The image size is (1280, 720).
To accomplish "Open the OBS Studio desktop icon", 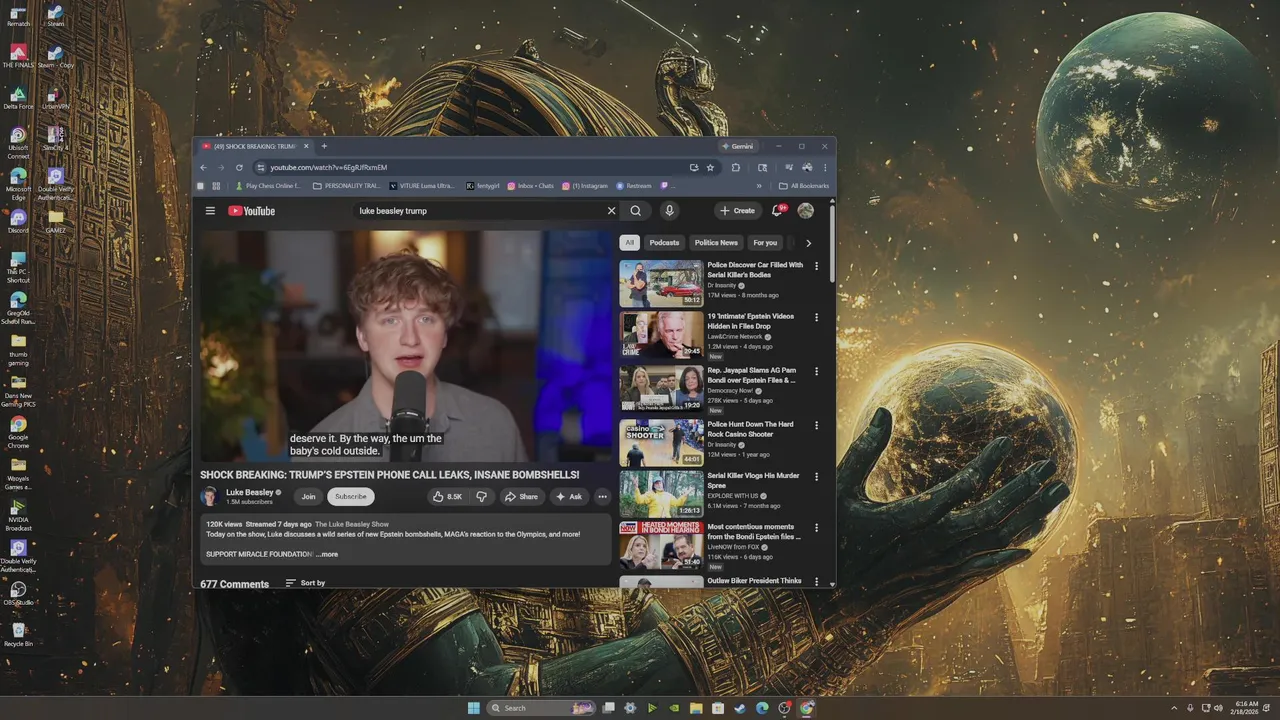I will click(x=18, y=594).
